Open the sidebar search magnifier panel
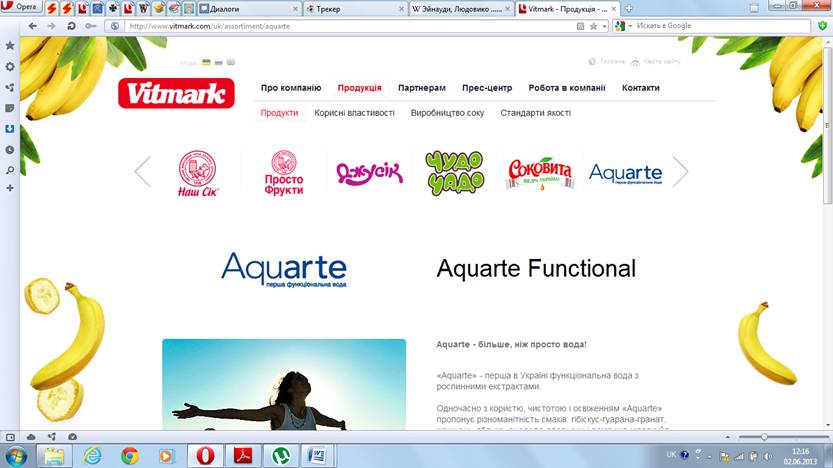This screenshot has width=833, height=468. coord(10,171)
